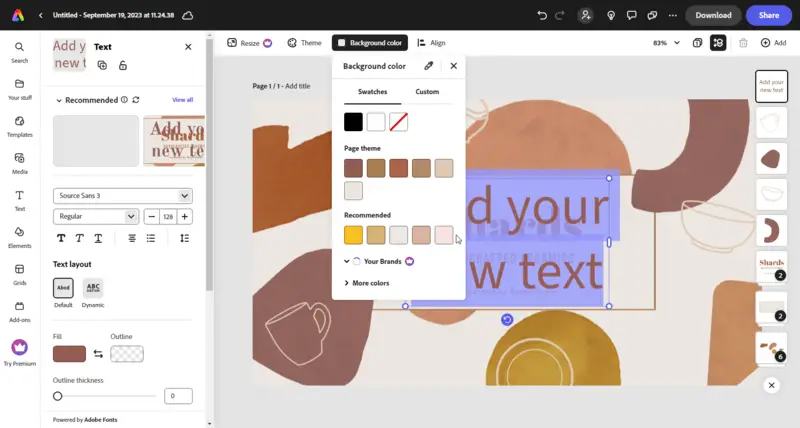Collapse the Recommended section
The width and height of the screenshot is (800, 428).
click(59, 100)
